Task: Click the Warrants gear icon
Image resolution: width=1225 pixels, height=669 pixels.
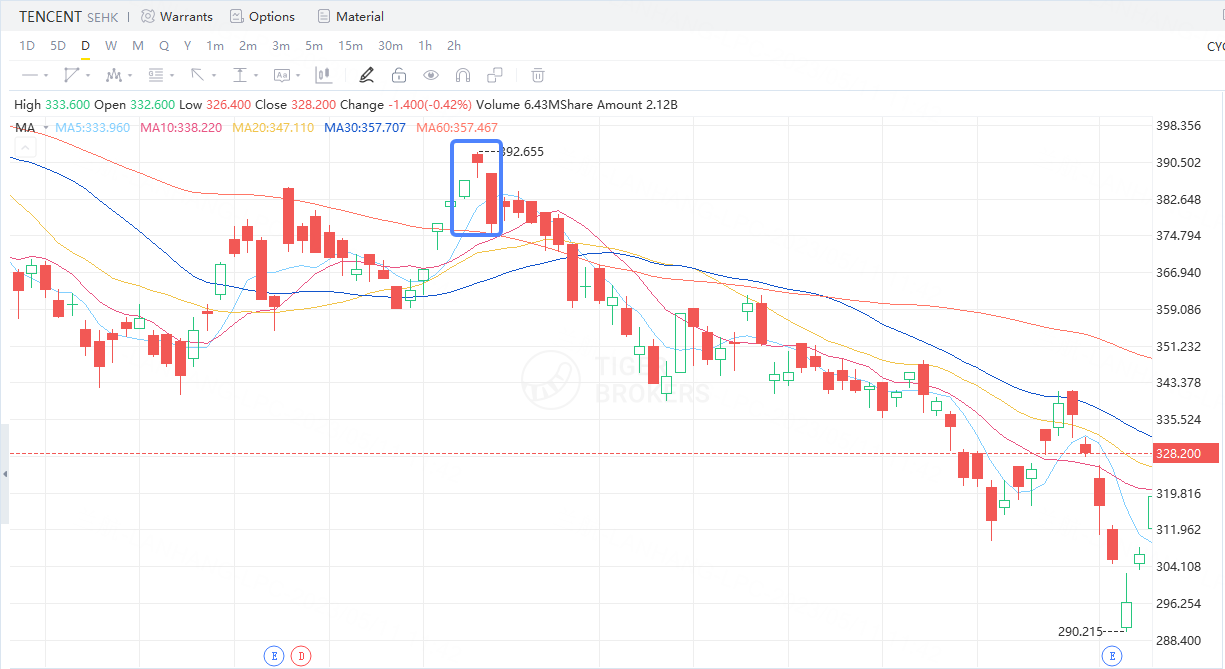Action: coord(148,16)
